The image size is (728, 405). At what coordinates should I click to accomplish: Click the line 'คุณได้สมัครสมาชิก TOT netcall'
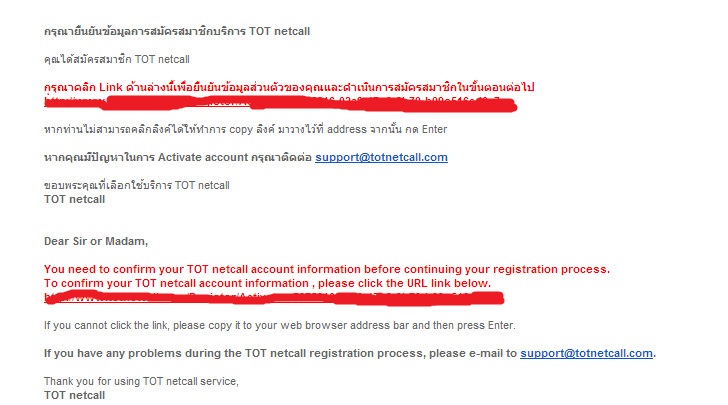point(117,59)
